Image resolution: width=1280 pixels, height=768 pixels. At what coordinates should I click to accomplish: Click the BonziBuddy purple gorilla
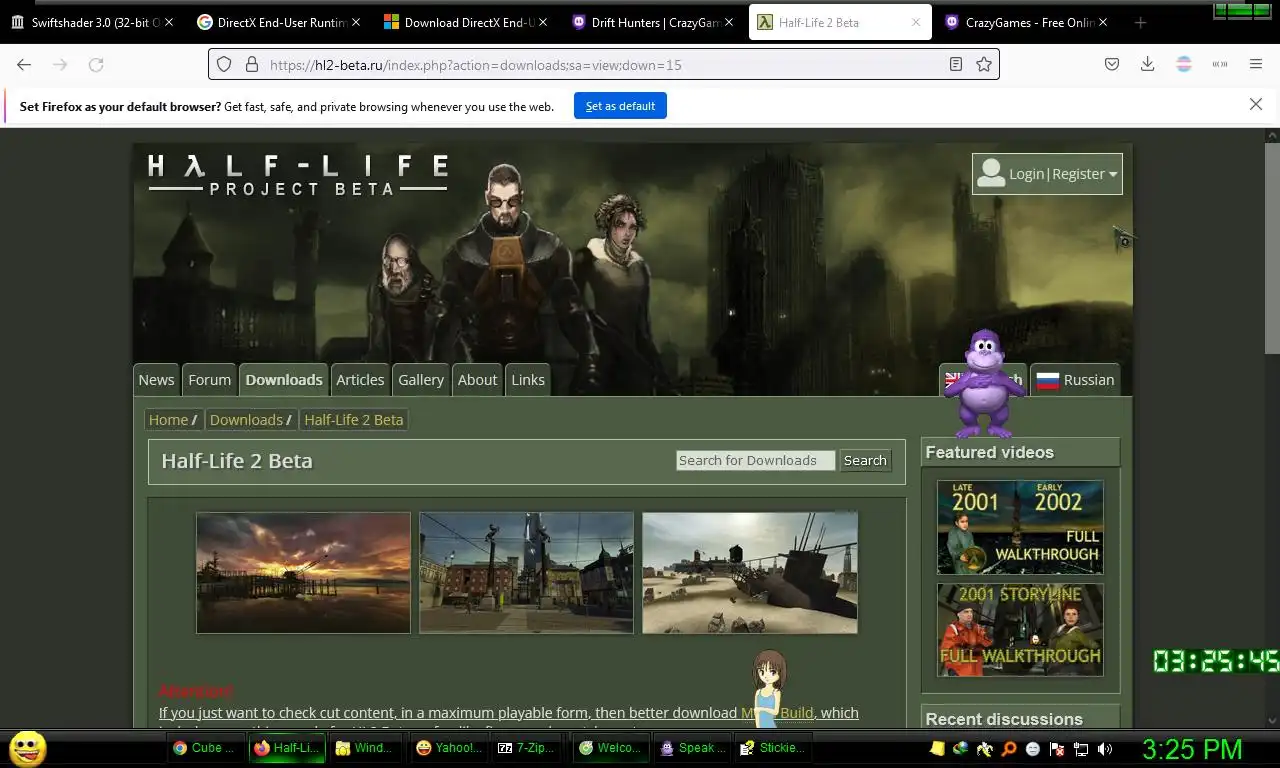pos(984,383)
